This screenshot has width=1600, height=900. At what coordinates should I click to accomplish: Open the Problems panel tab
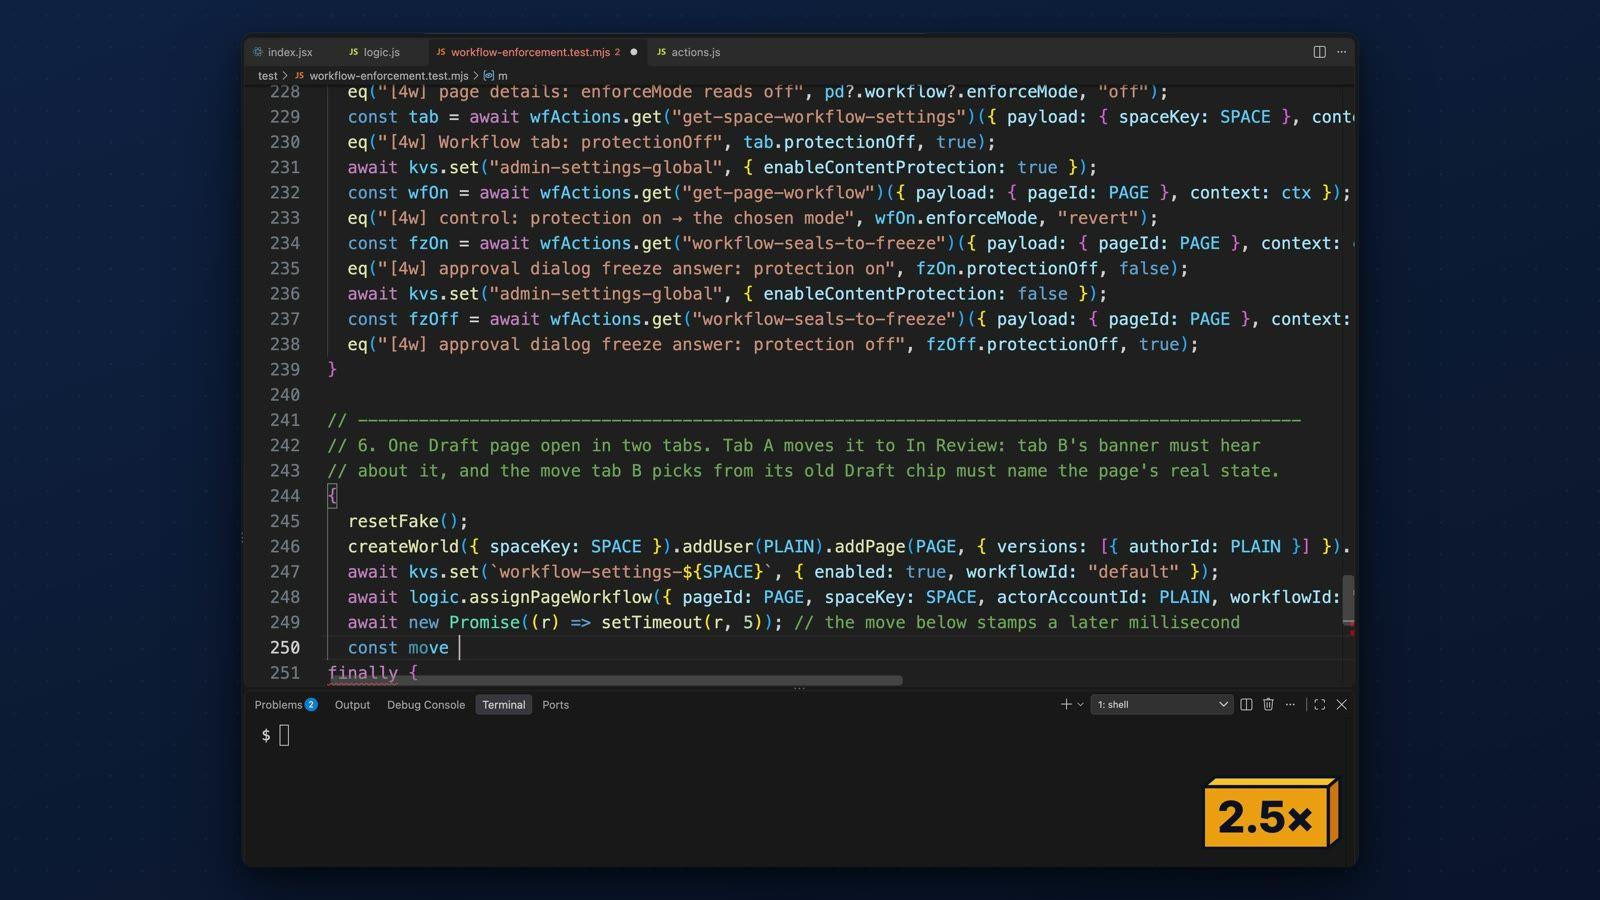(285, 705)
